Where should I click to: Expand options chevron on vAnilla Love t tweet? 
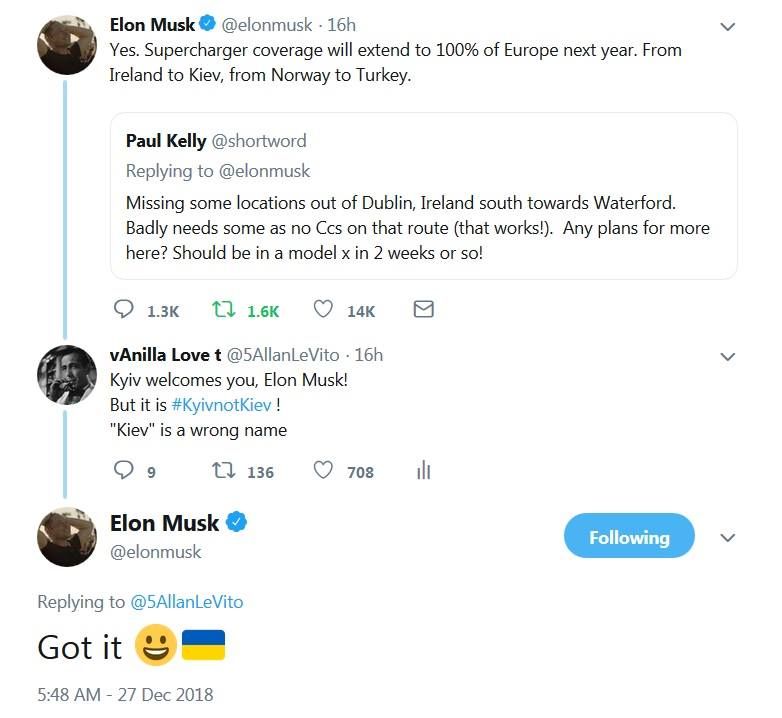[728, 357]
